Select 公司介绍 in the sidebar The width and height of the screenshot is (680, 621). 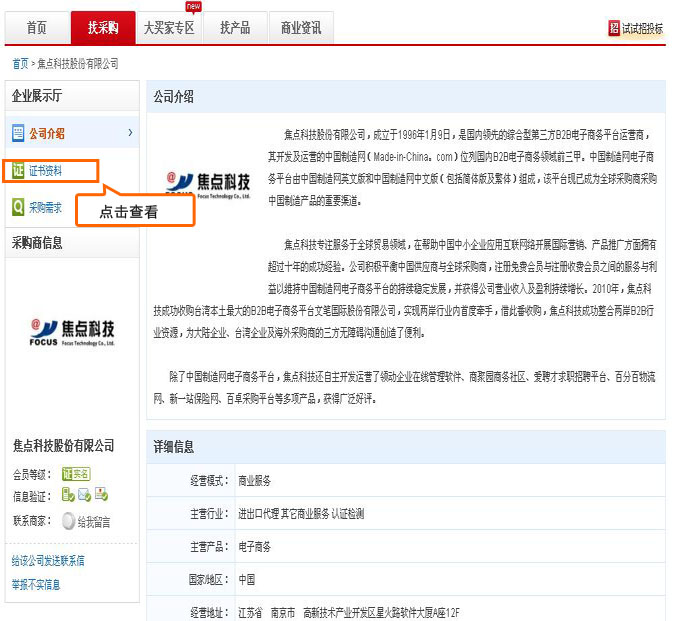point(47,133)
